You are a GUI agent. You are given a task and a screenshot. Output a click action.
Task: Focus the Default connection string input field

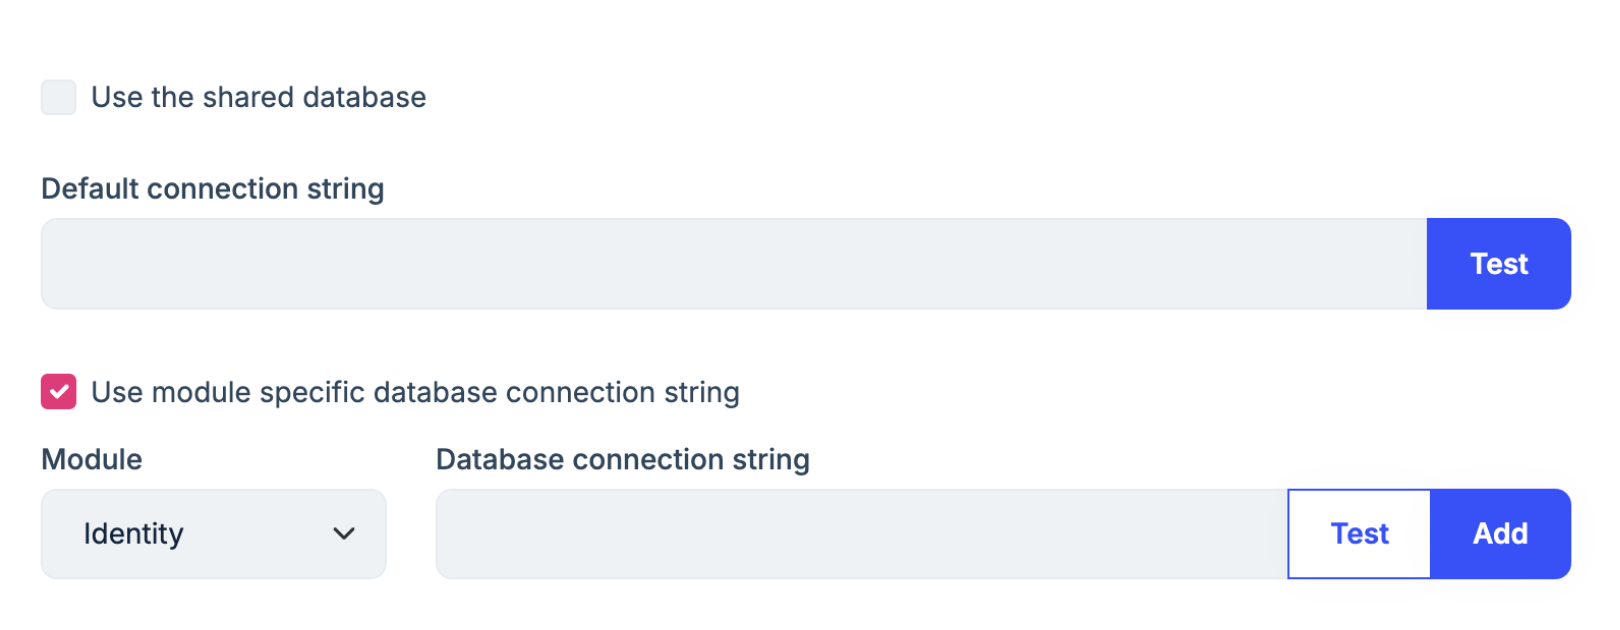pyautogui.click(x=733, y=264)
